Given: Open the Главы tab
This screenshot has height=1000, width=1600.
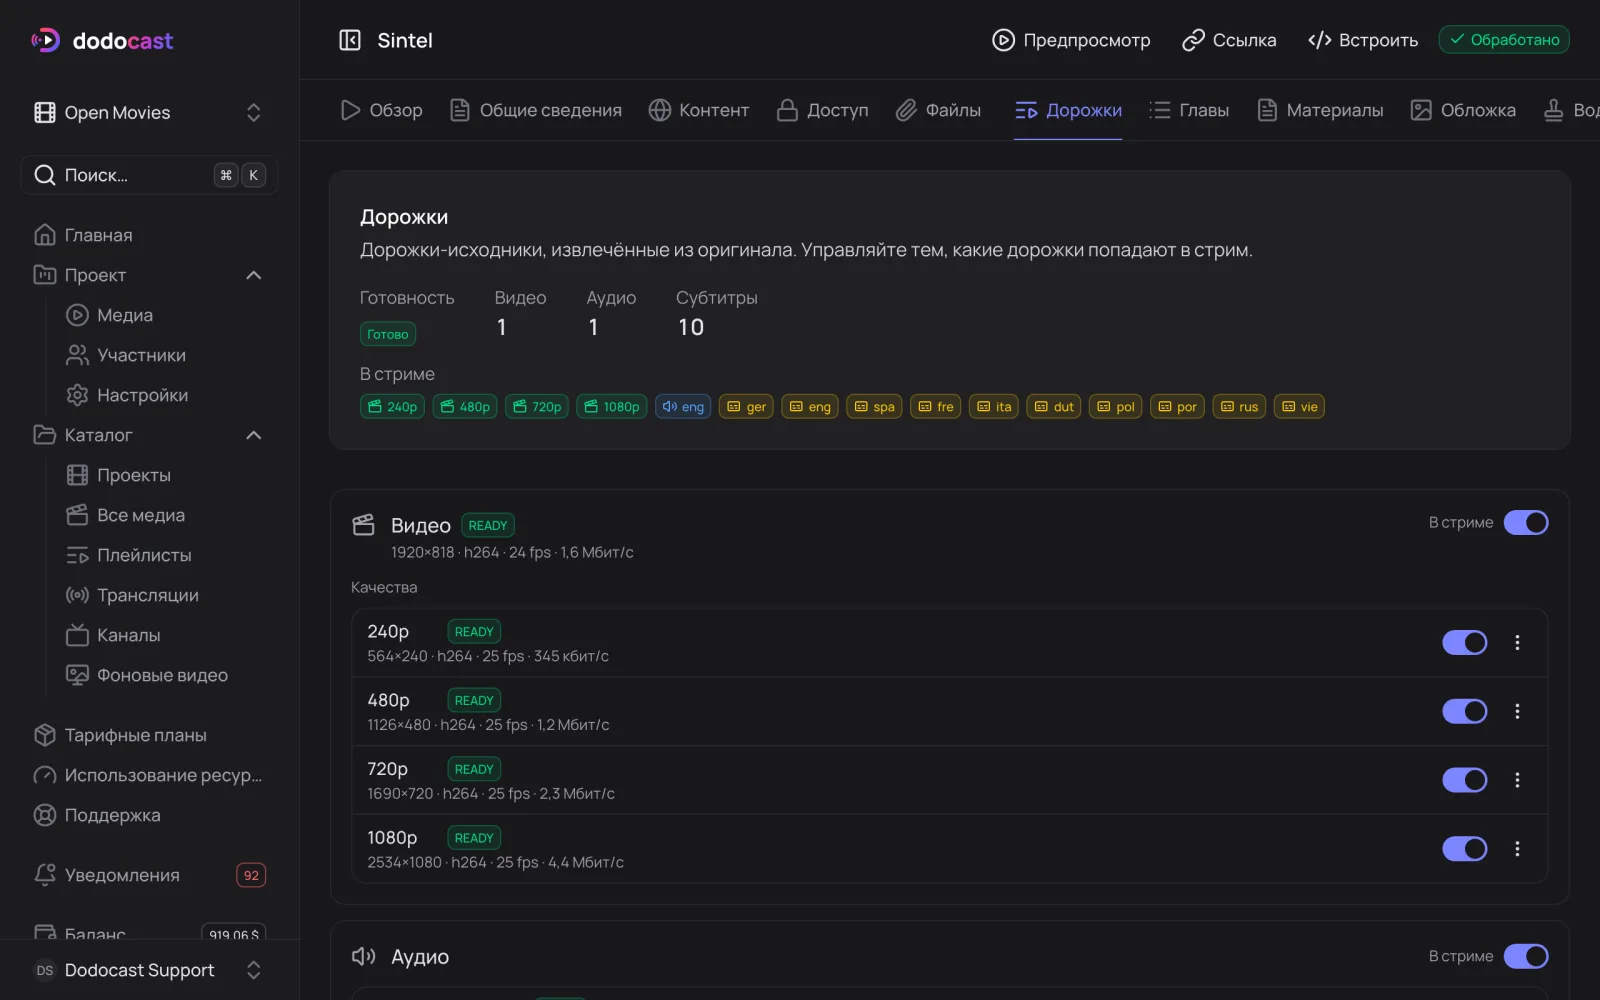Looking at the screenshot, I should tap(1189, 110).
